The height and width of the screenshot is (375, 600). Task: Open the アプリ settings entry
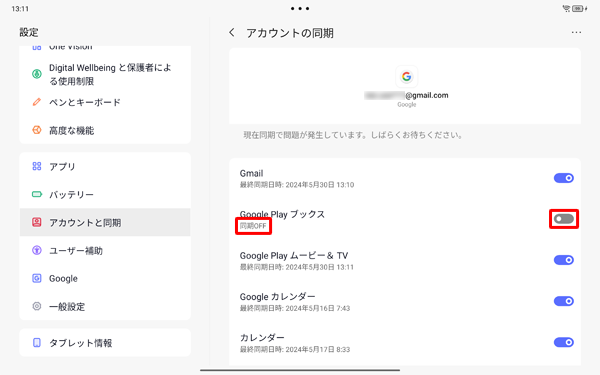105,166
